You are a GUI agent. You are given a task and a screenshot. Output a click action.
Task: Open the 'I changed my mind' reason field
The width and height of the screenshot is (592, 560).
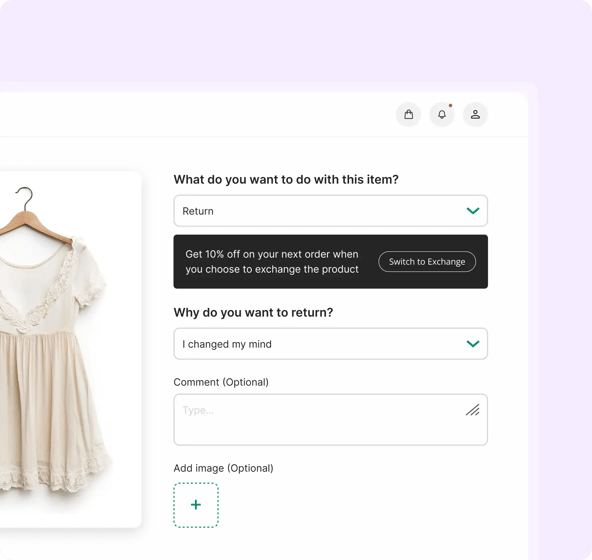point(330,344)
